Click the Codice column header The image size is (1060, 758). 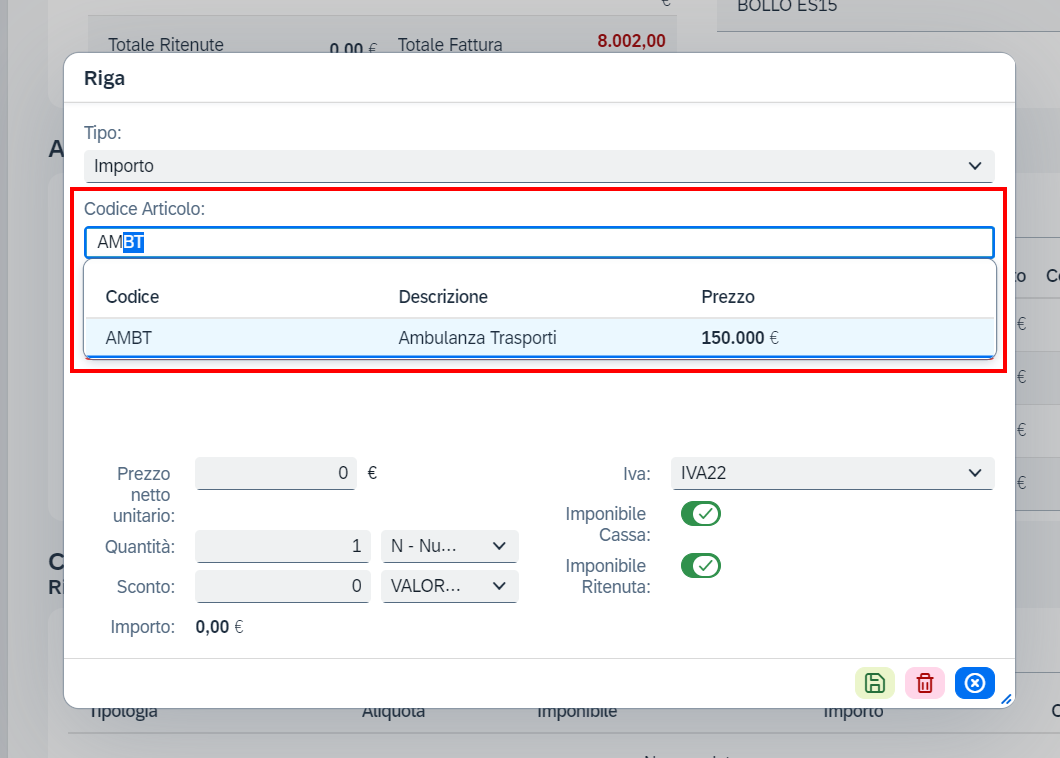[132, 297]
